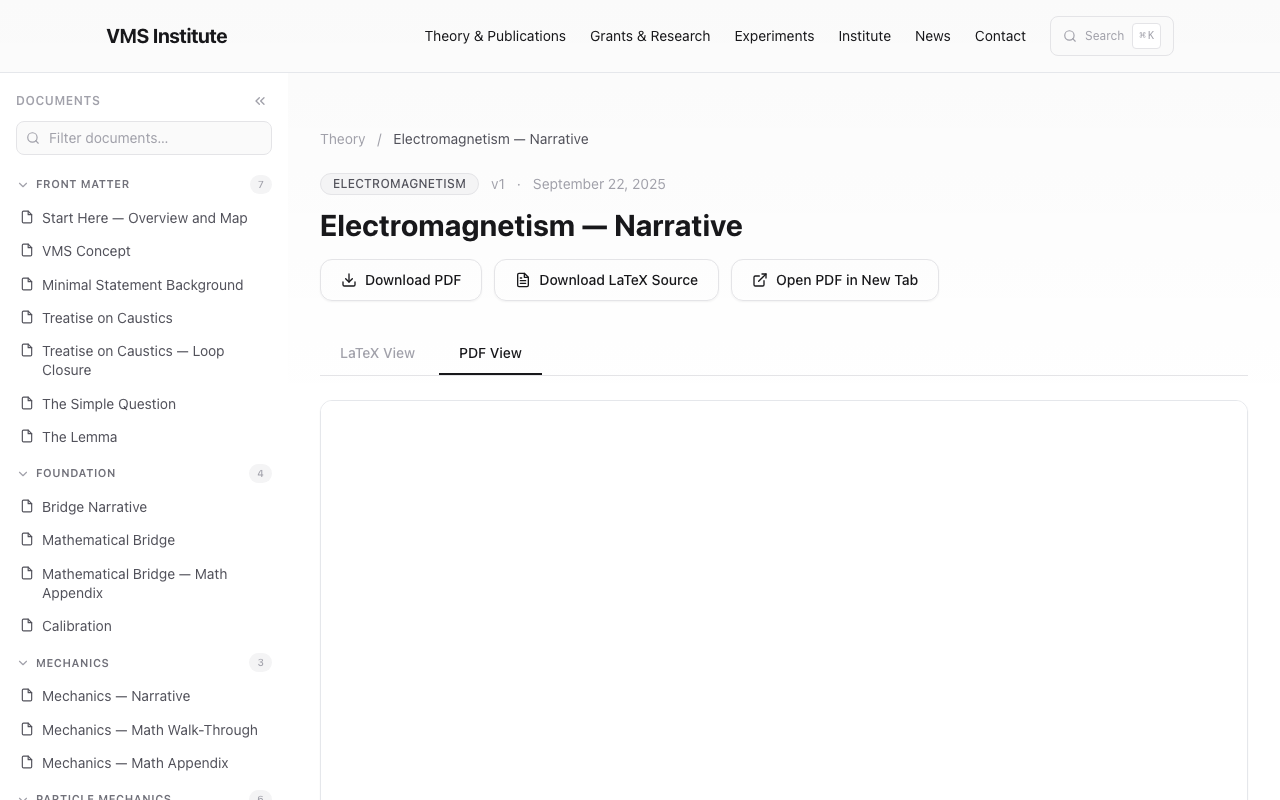The image size is (1280, 800).
Task: Switch to the LaTeX View tab
Action: coord(377,353)
